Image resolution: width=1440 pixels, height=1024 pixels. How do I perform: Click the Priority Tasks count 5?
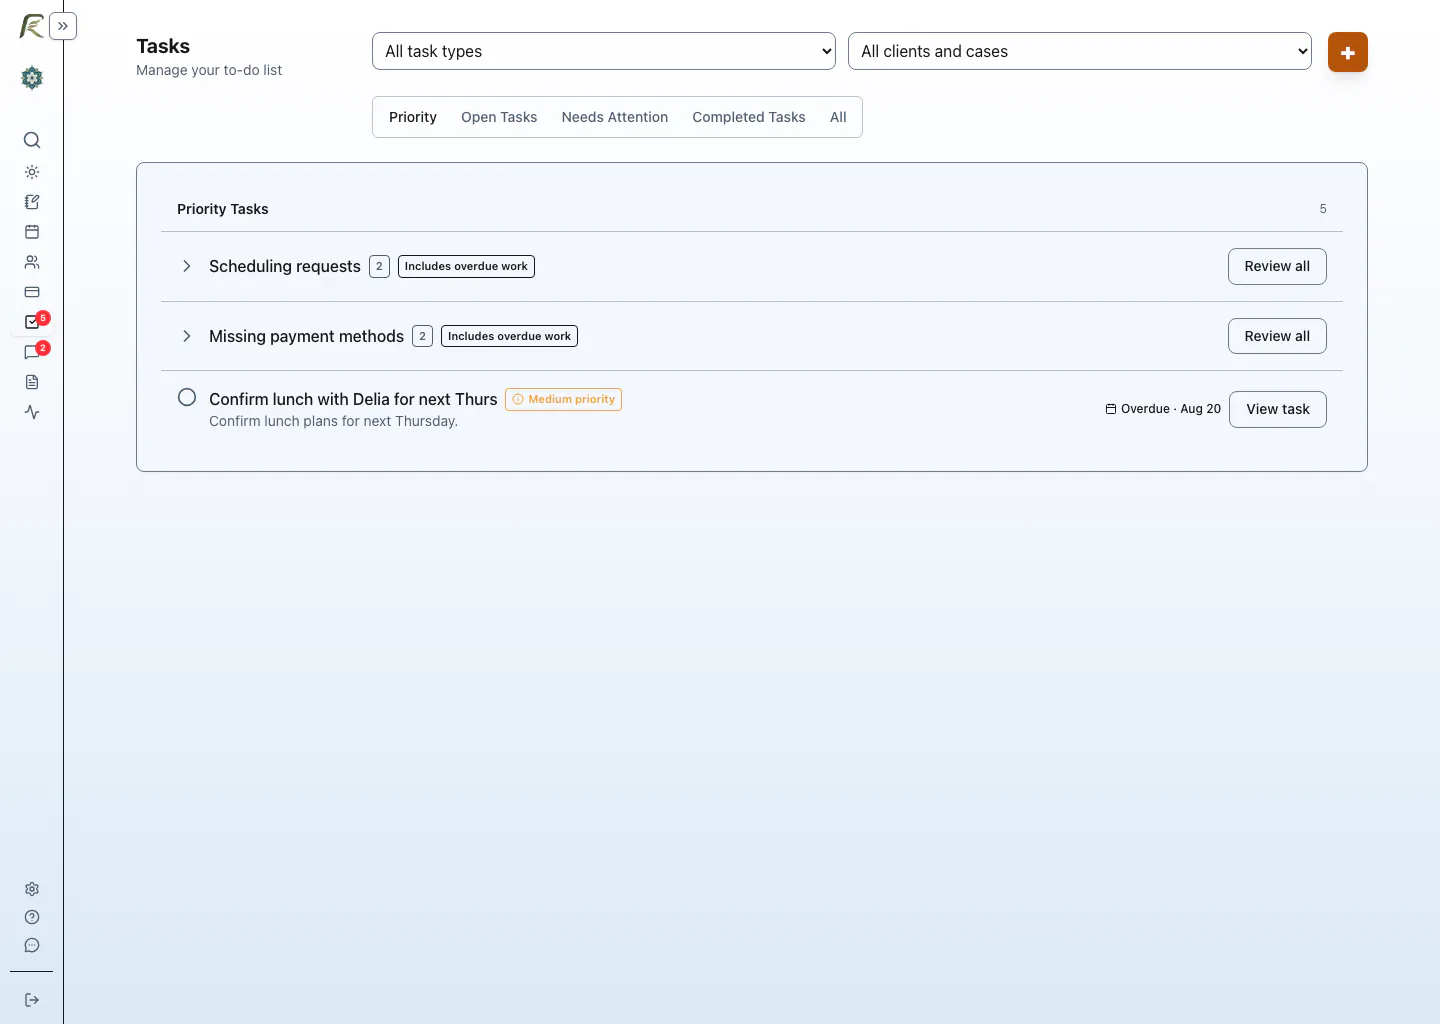[1323, 209]
